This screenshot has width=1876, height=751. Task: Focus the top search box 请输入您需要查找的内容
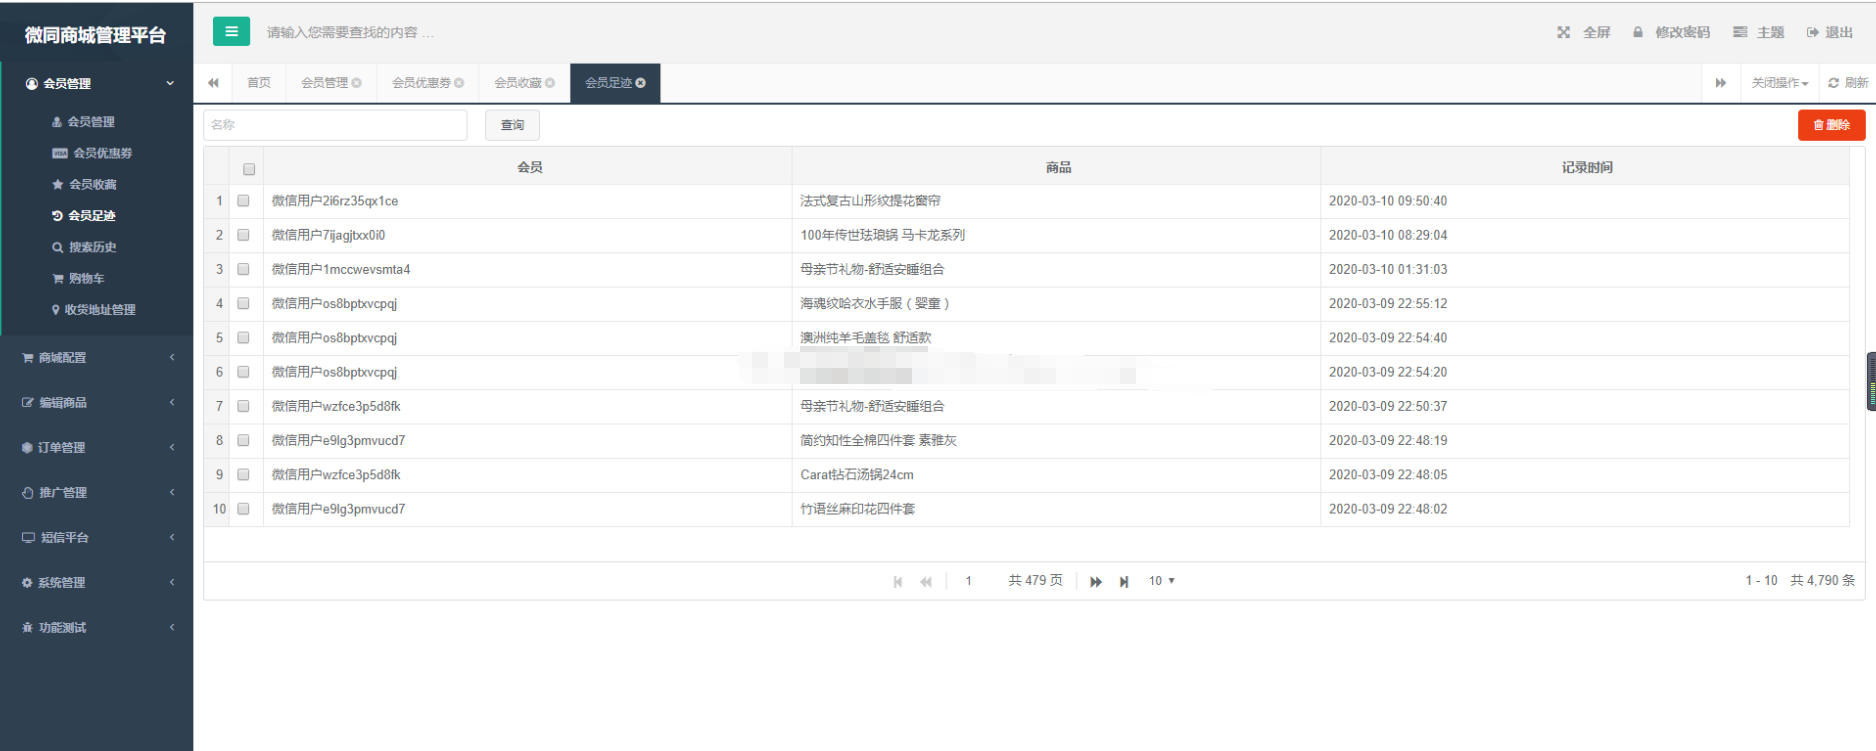350,32
